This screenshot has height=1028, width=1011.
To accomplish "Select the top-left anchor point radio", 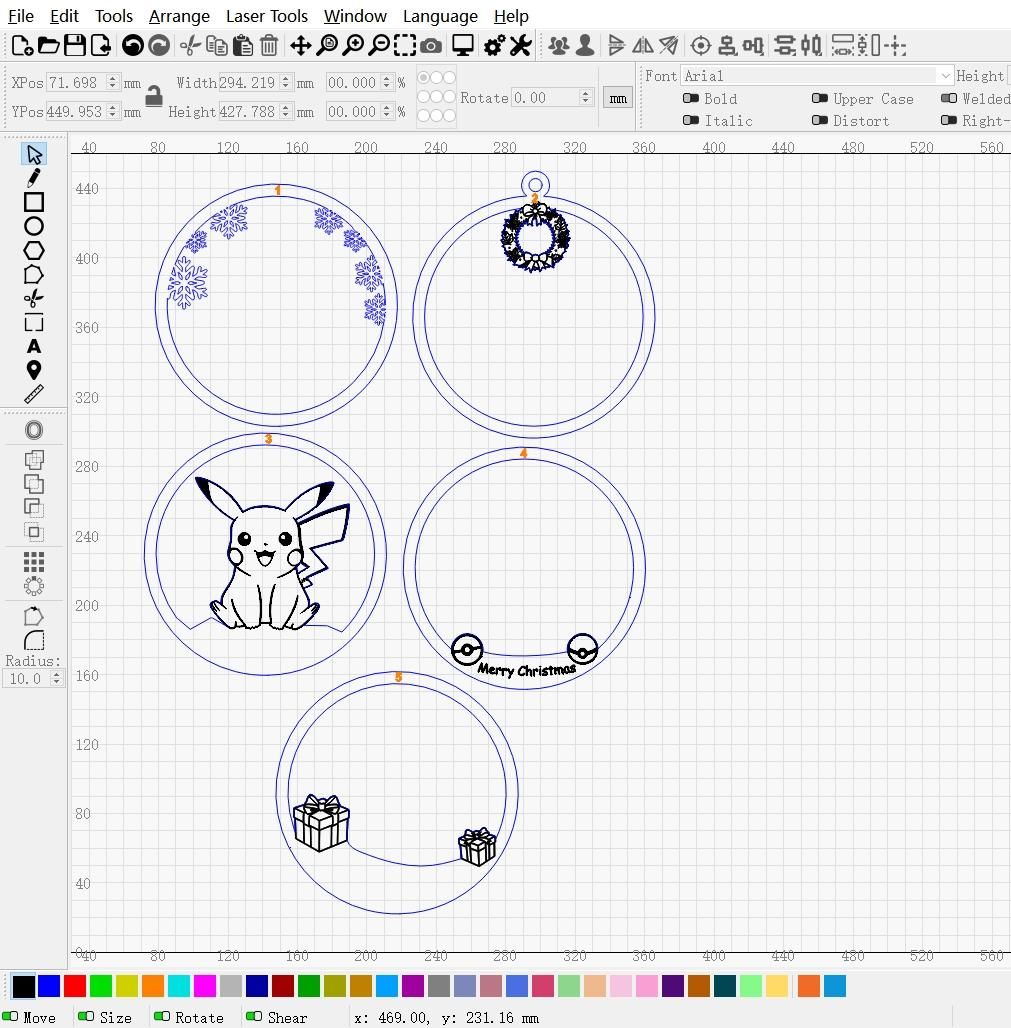I will 424,77.
